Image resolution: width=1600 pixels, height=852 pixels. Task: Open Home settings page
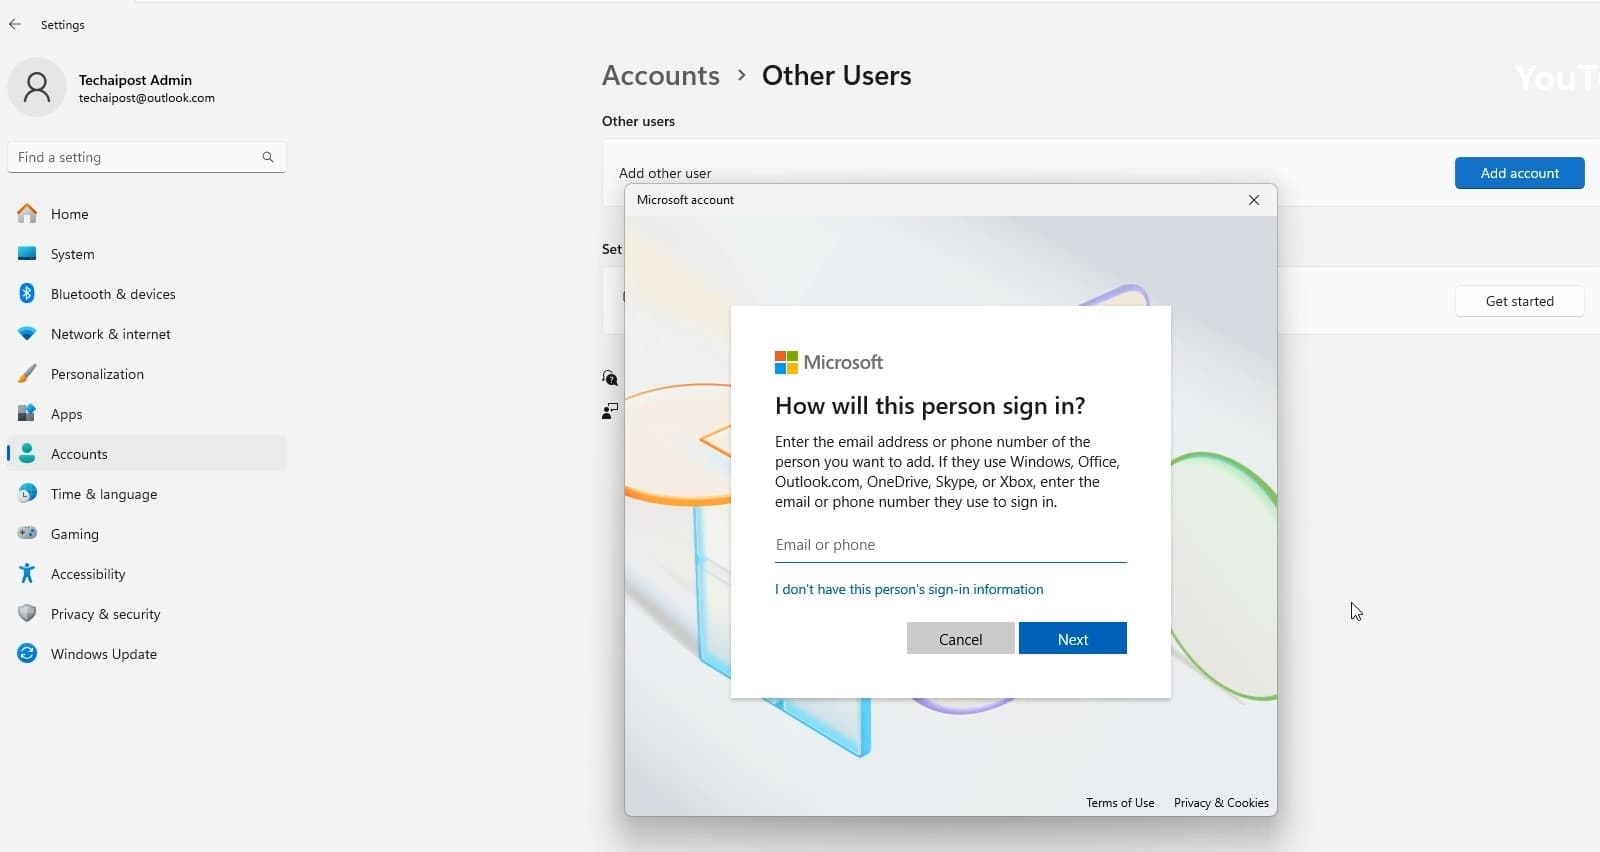tap(147, 213)
